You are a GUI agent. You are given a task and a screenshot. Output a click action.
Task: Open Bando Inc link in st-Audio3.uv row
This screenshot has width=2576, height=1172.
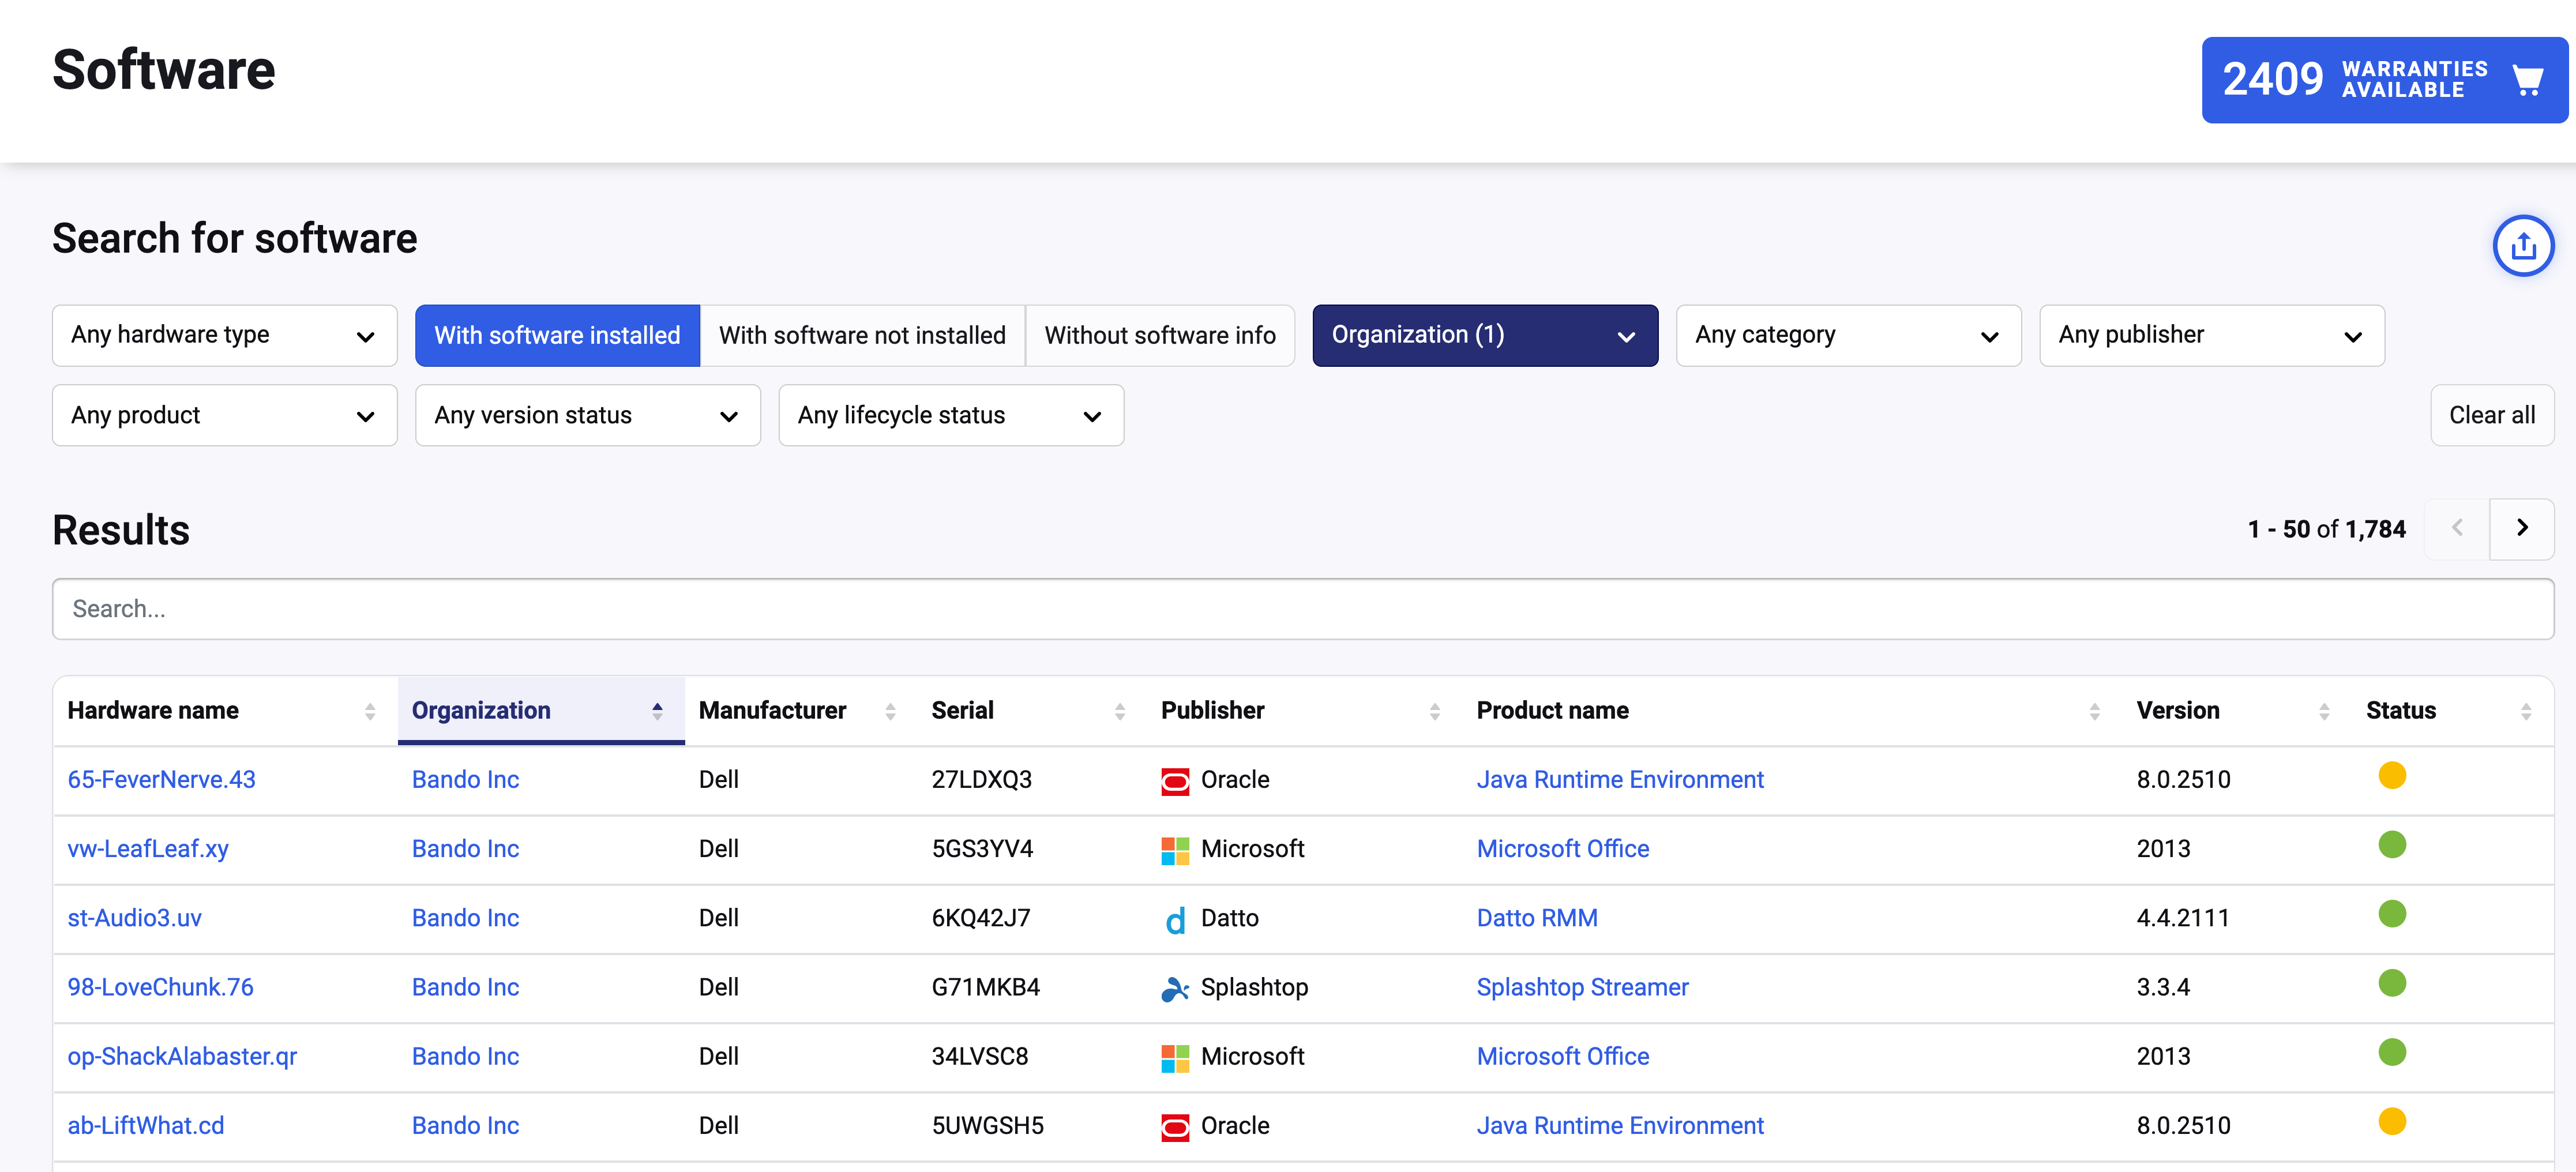tap(465, 918)
